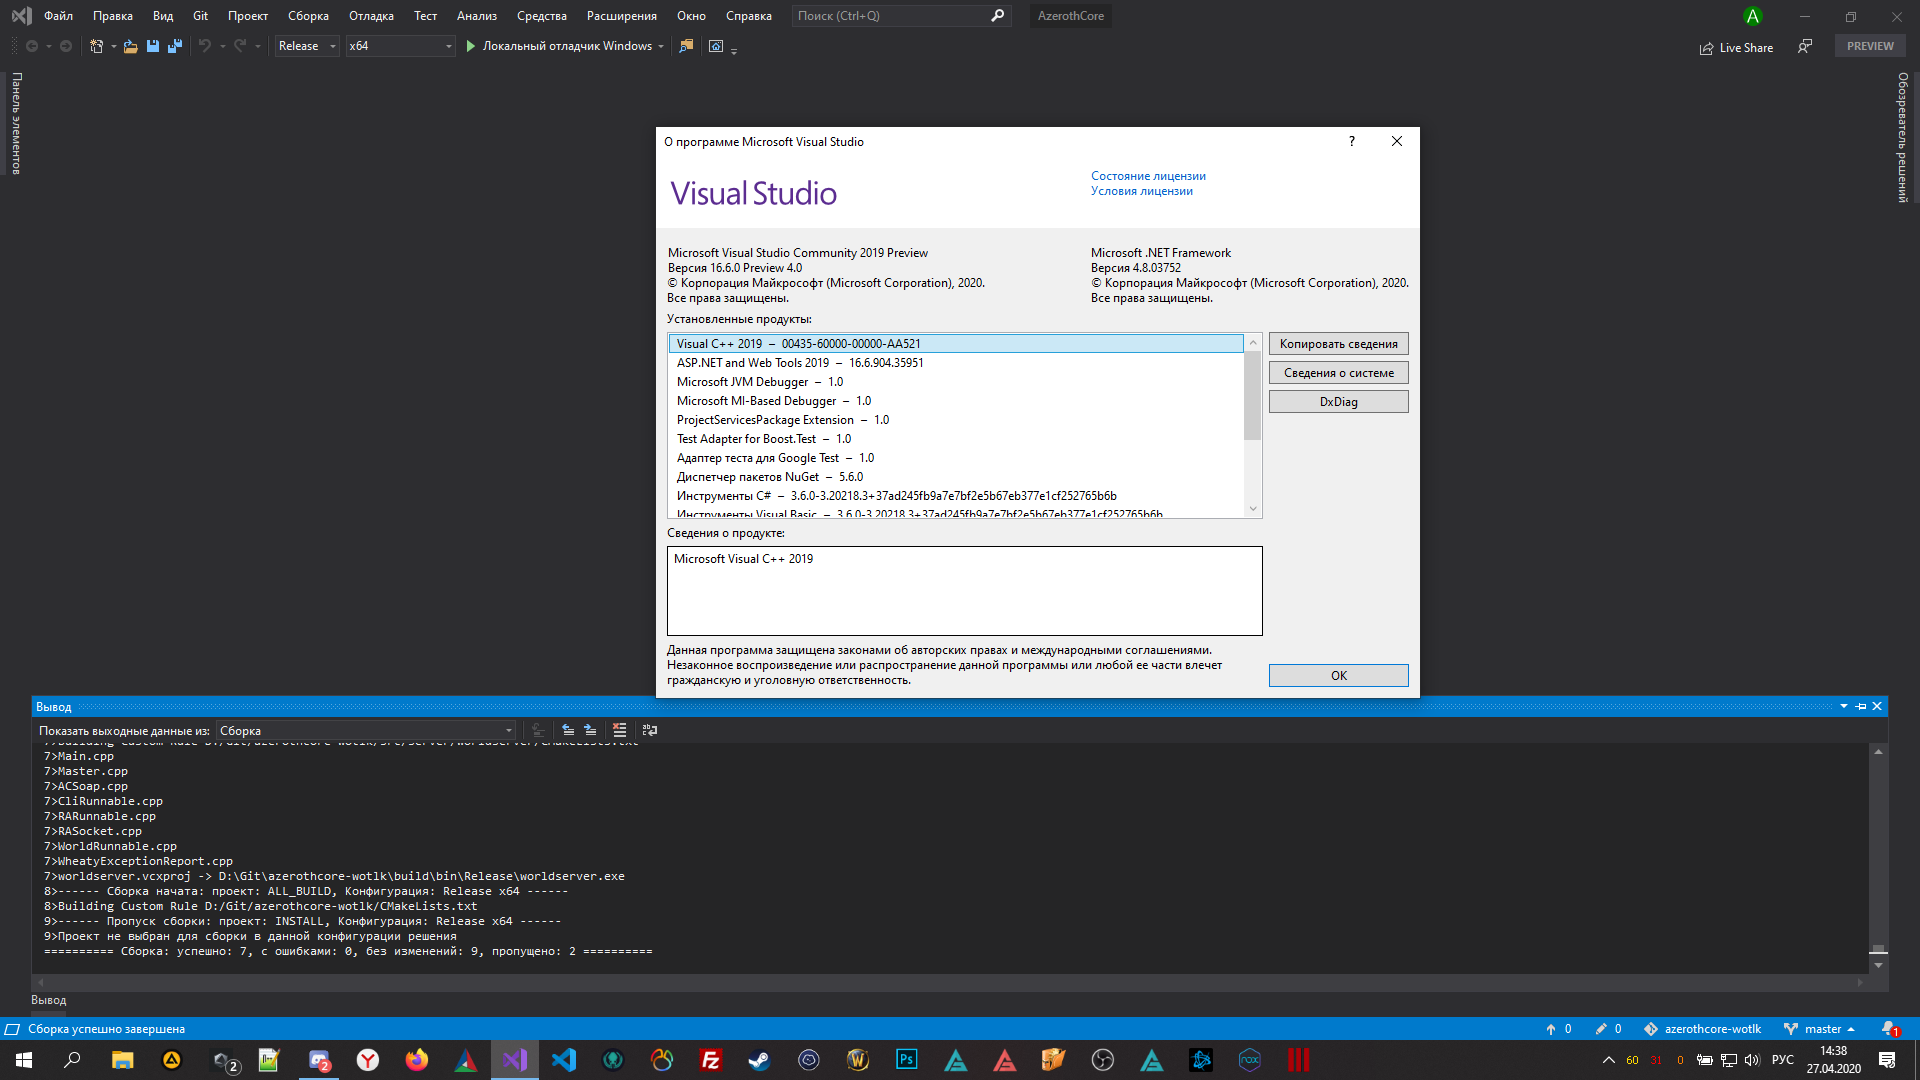Open notifications bell in status bar

[x=1889, y=1029]
